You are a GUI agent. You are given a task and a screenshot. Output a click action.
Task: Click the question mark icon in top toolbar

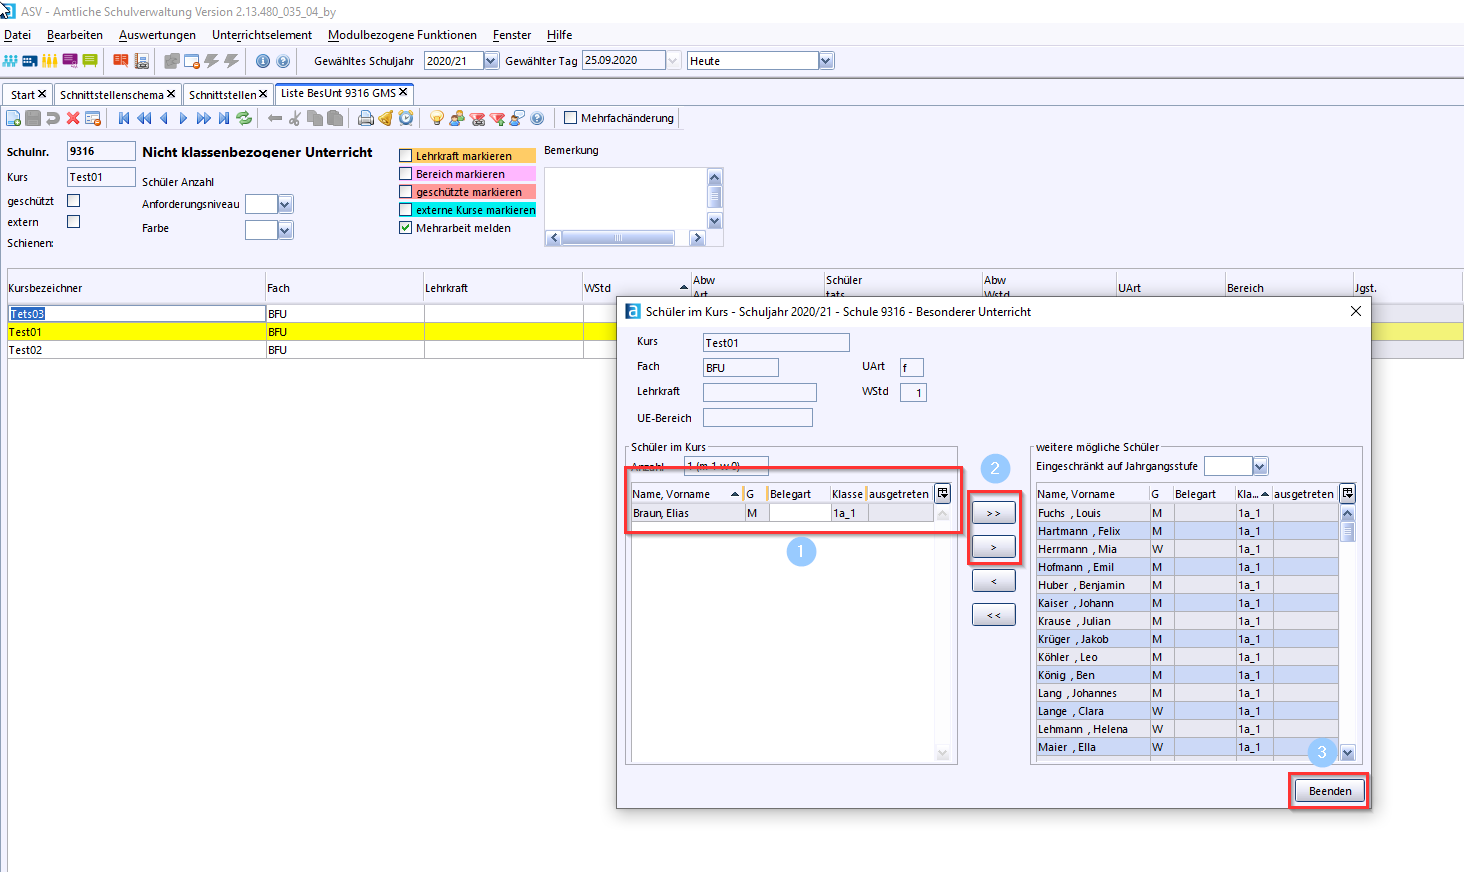[x=283, y=61]
